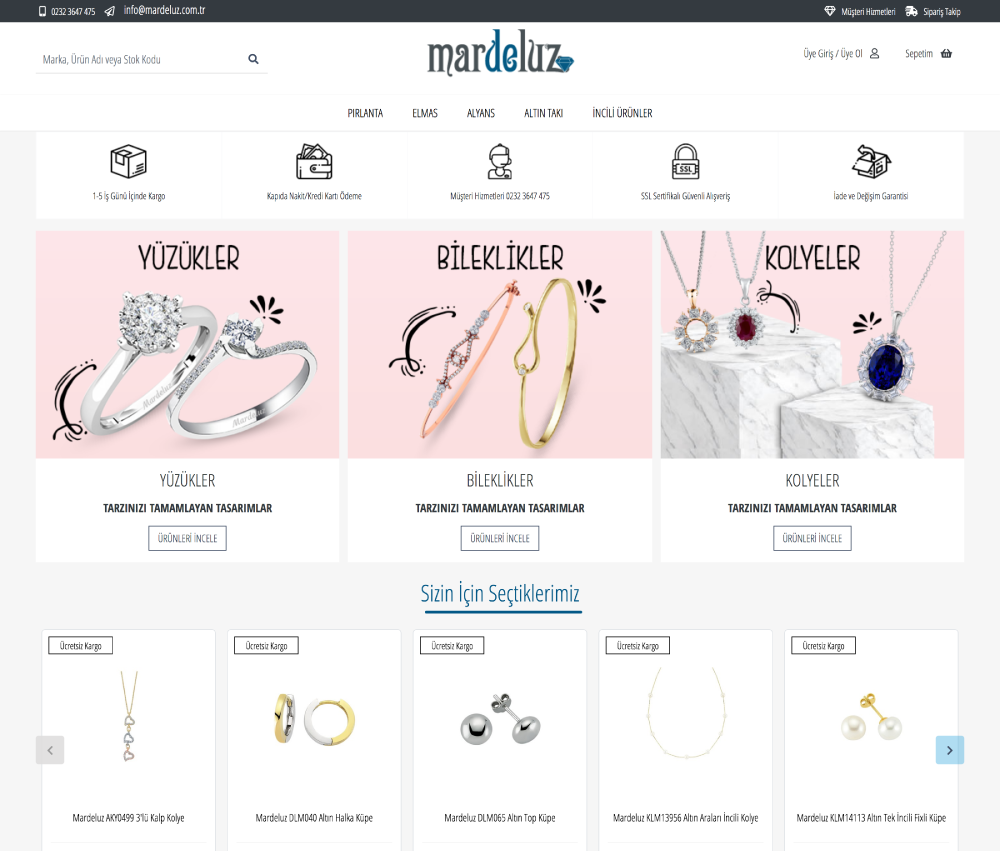Open the İNCİLİ ÜRÜNLER menu
Viewport: 1000px width, 851px height.
[622, 113]
